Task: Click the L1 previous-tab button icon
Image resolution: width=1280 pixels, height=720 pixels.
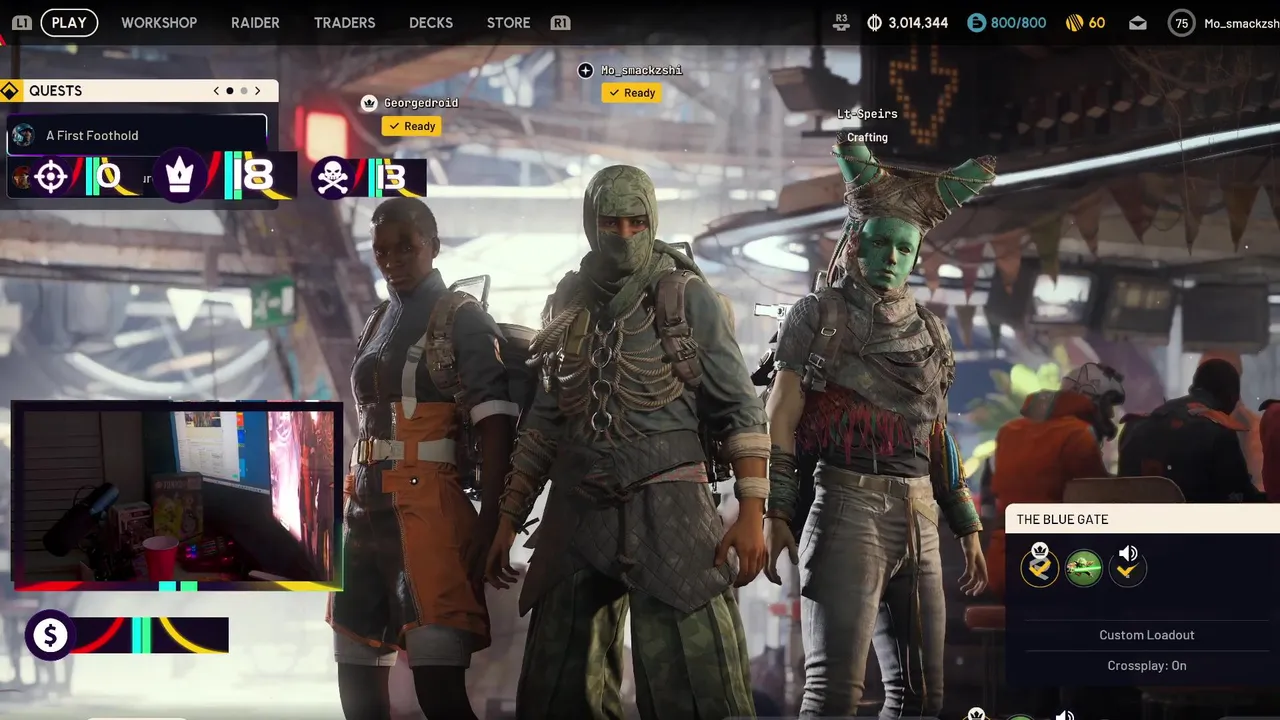Action: pyautogui.click(x=22, y=22)
